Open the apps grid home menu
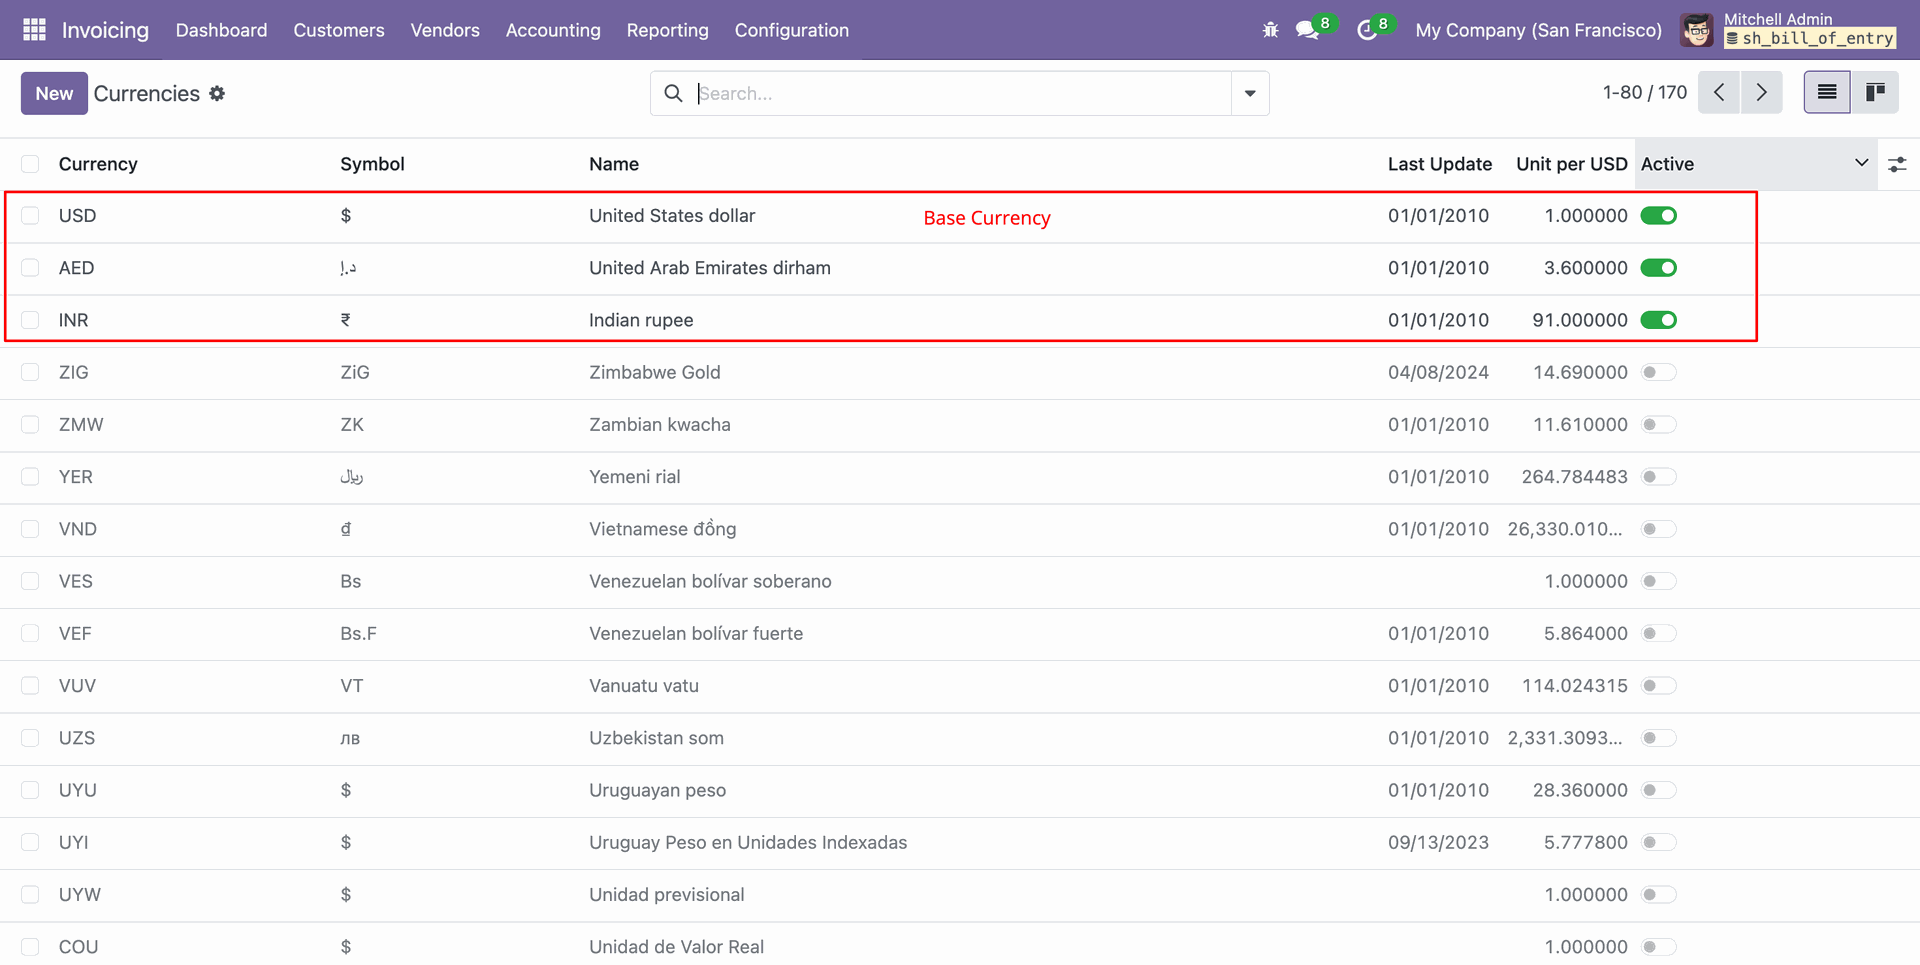 coord(34,30)
